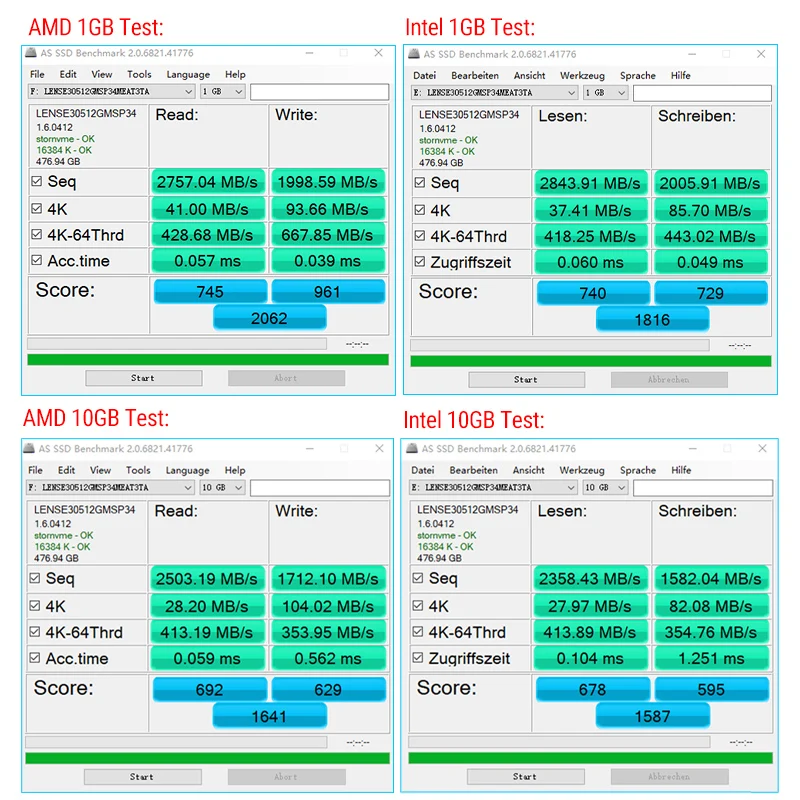Toggle Seq checkbox in AMD 10GB window
This screenshot has width=800, height=800.
click(x=35, y=578)
